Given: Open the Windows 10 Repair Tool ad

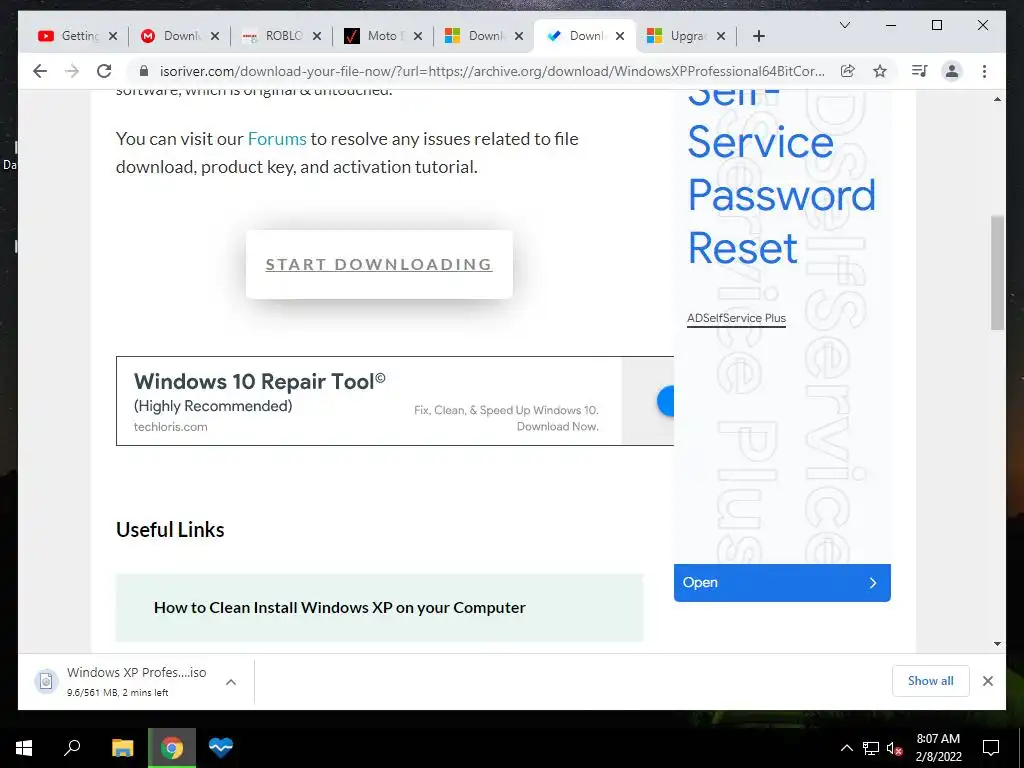Looking at the screenshot, I should coord(394,401).
